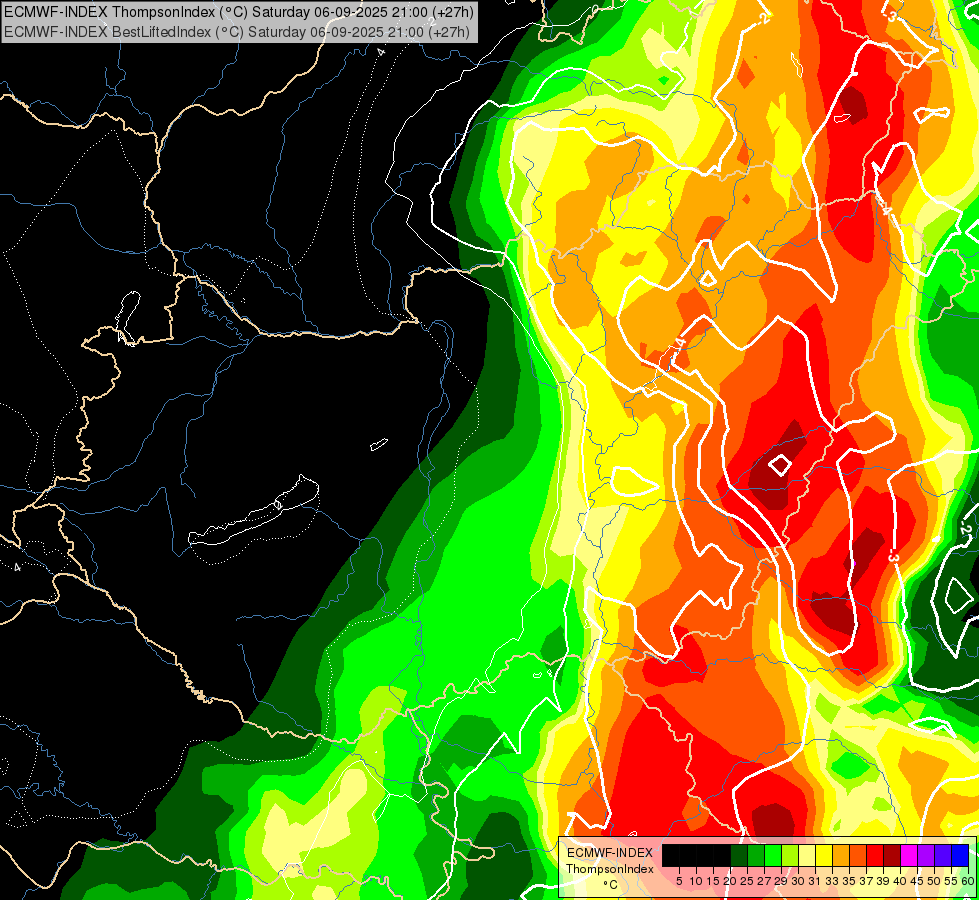Click the legend tick value 60
Viewport: 979px width, 900px height.
point(968,881)
